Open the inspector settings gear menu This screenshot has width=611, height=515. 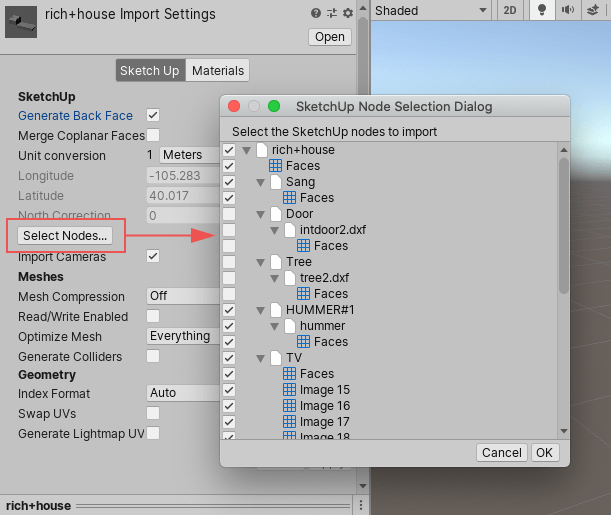348,13
